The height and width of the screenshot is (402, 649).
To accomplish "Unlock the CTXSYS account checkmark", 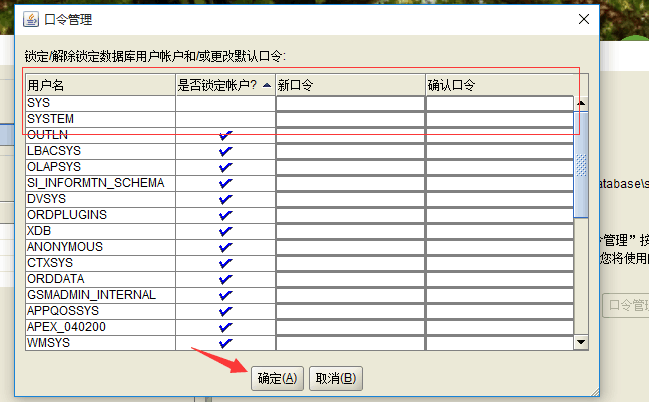I will tap(226, 264).
